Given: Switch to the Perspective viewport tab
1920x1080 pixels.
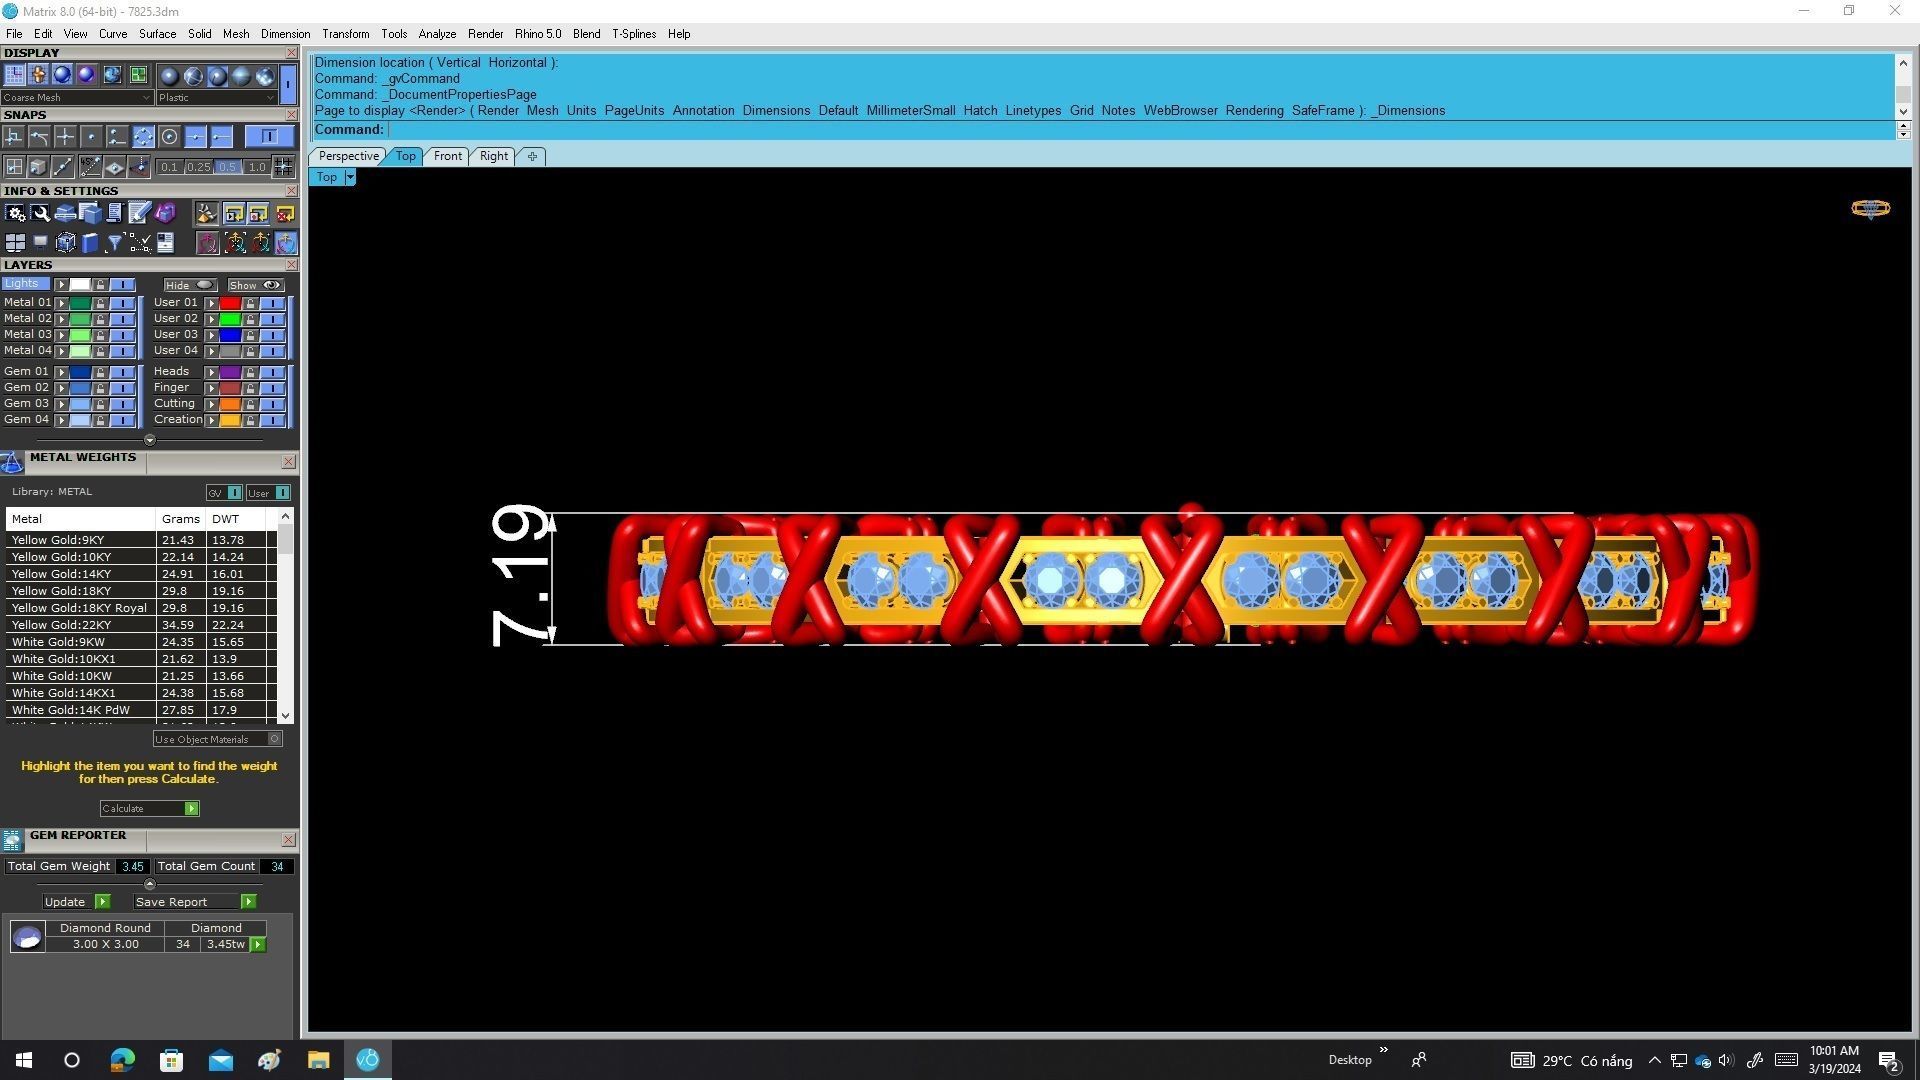Looking at the screenshot, I should point(348,156).
